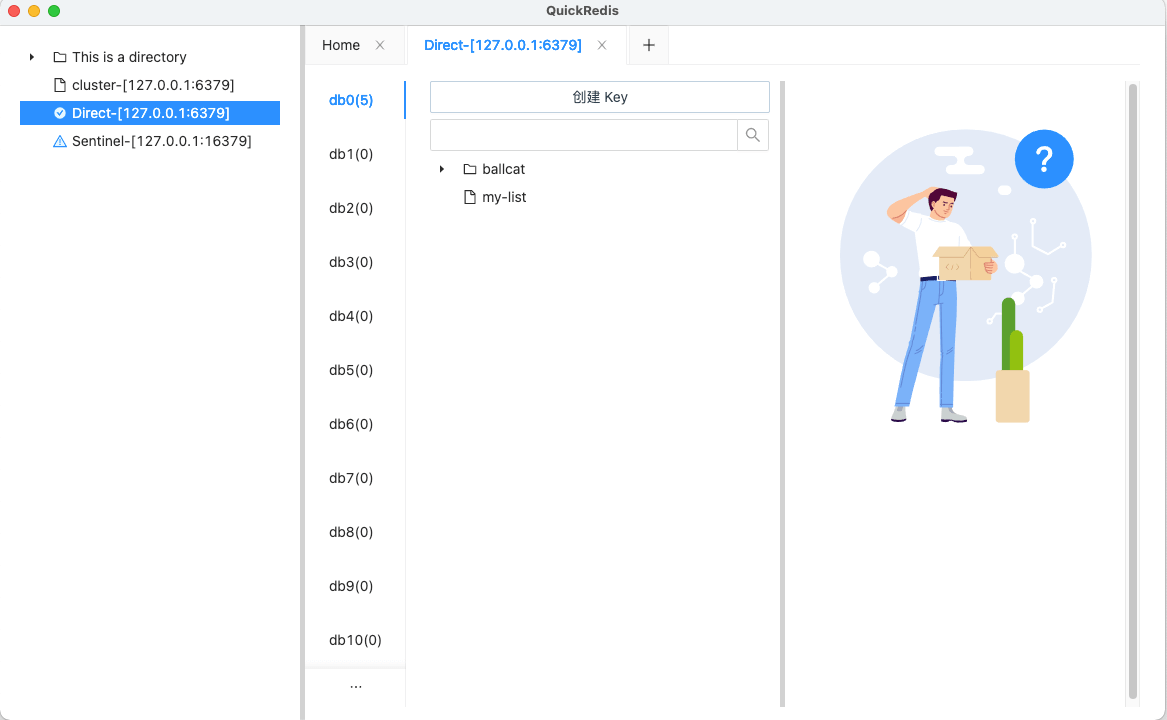This screenshot has width=1167, height=720.
Task: Click the right panel vertical scrollbar
Action: click(x=1133, y=392)
